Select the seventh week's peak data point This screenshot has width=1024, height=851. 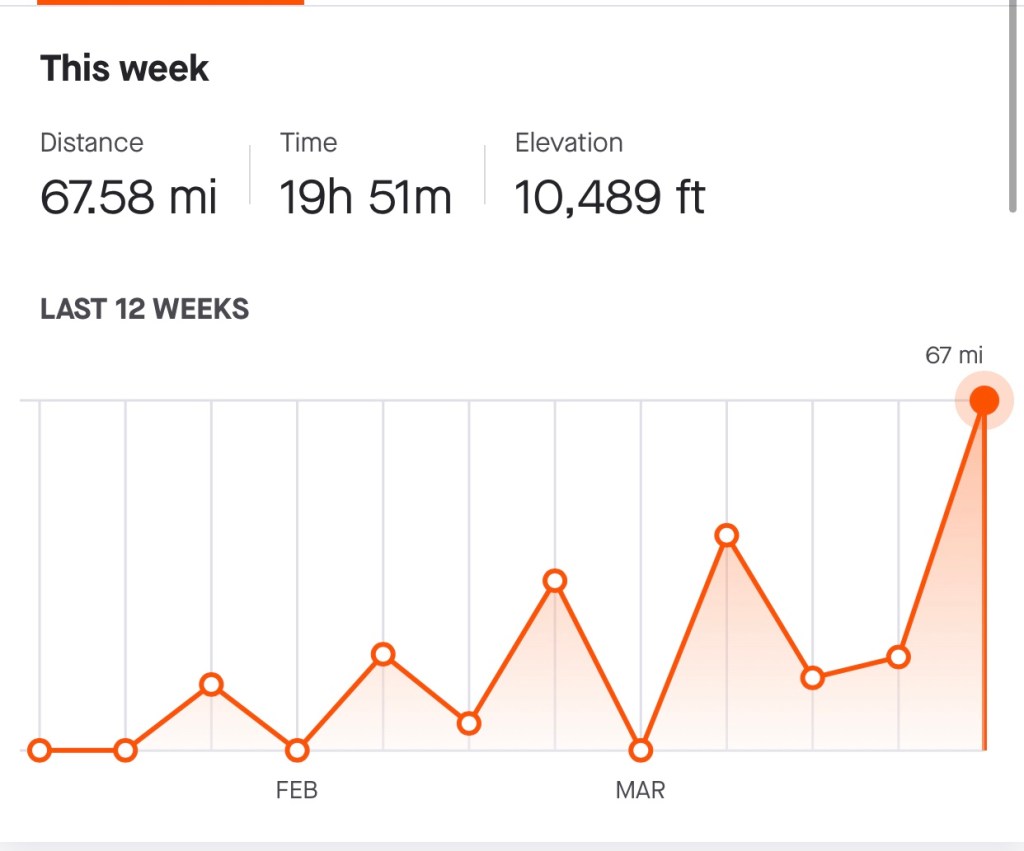click(x=555, y=581)
